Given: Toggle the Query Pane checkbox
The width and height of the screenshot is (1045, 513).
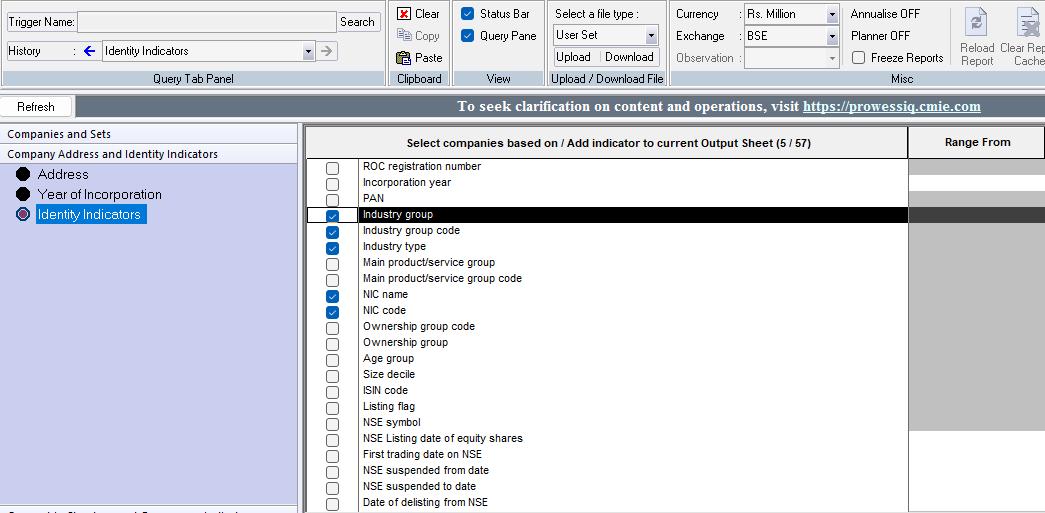Looking at the screenshot, I should tap(468, 36).
